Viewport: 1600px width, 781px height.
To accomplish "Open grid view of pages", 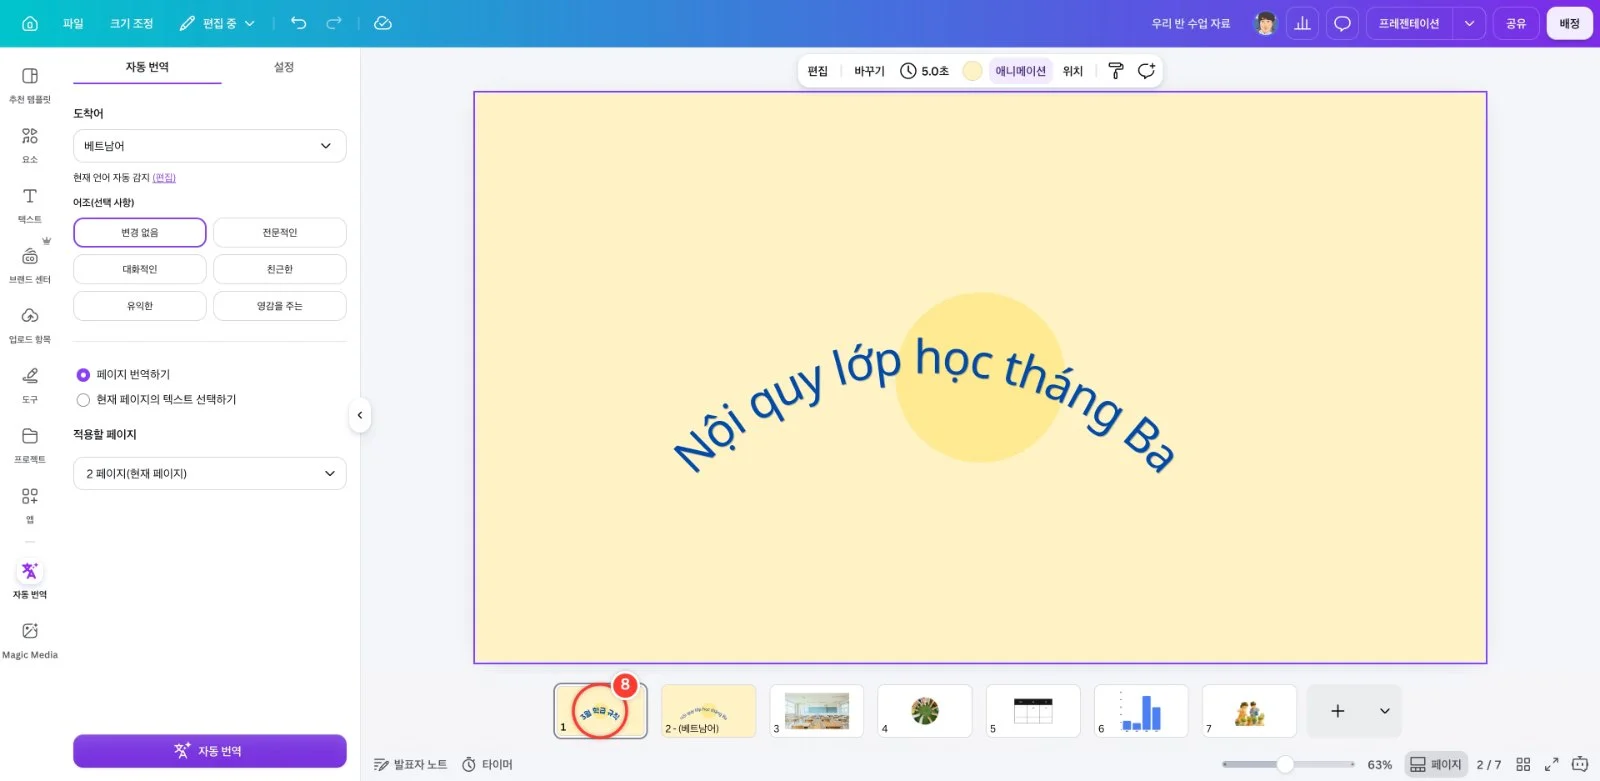I will tap(1523, 764).
